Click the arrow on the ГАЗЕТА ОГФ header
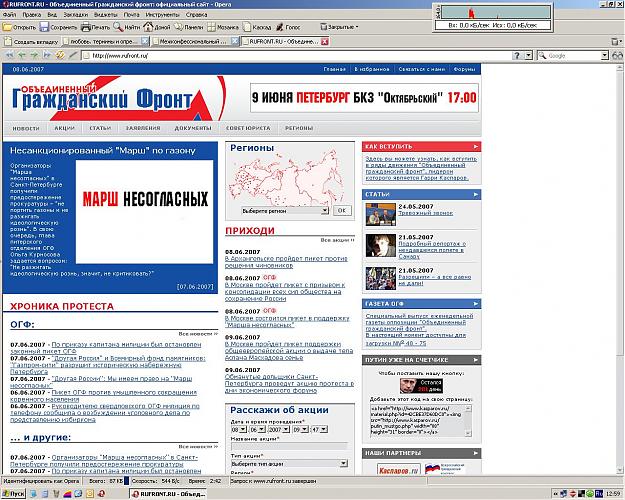 coord(476,304)
